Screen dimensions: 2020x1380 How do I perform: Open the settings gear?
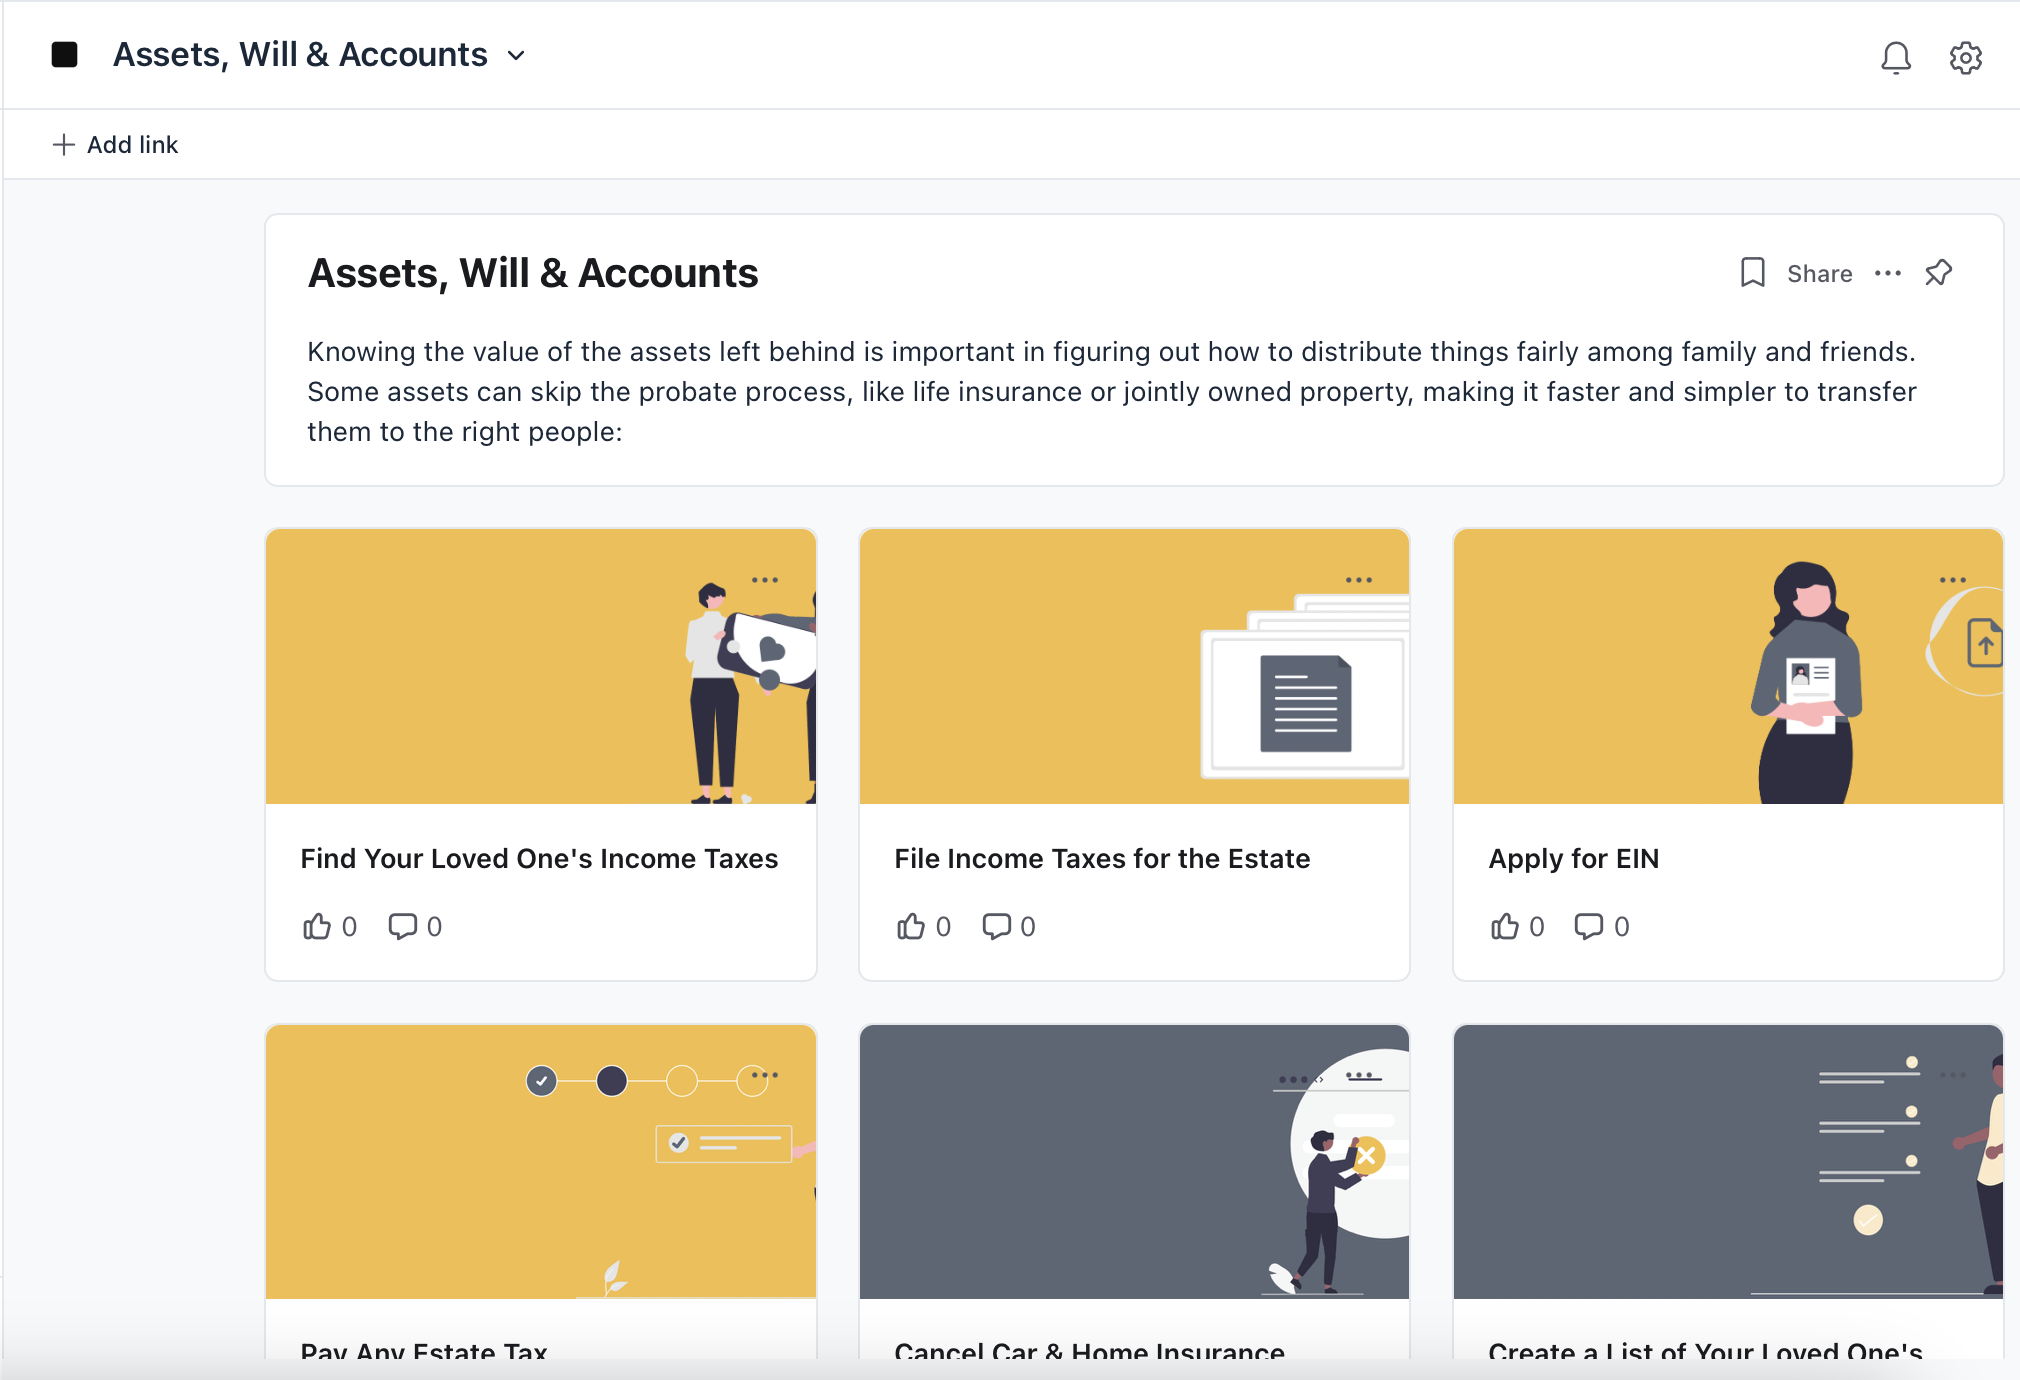1965,57
